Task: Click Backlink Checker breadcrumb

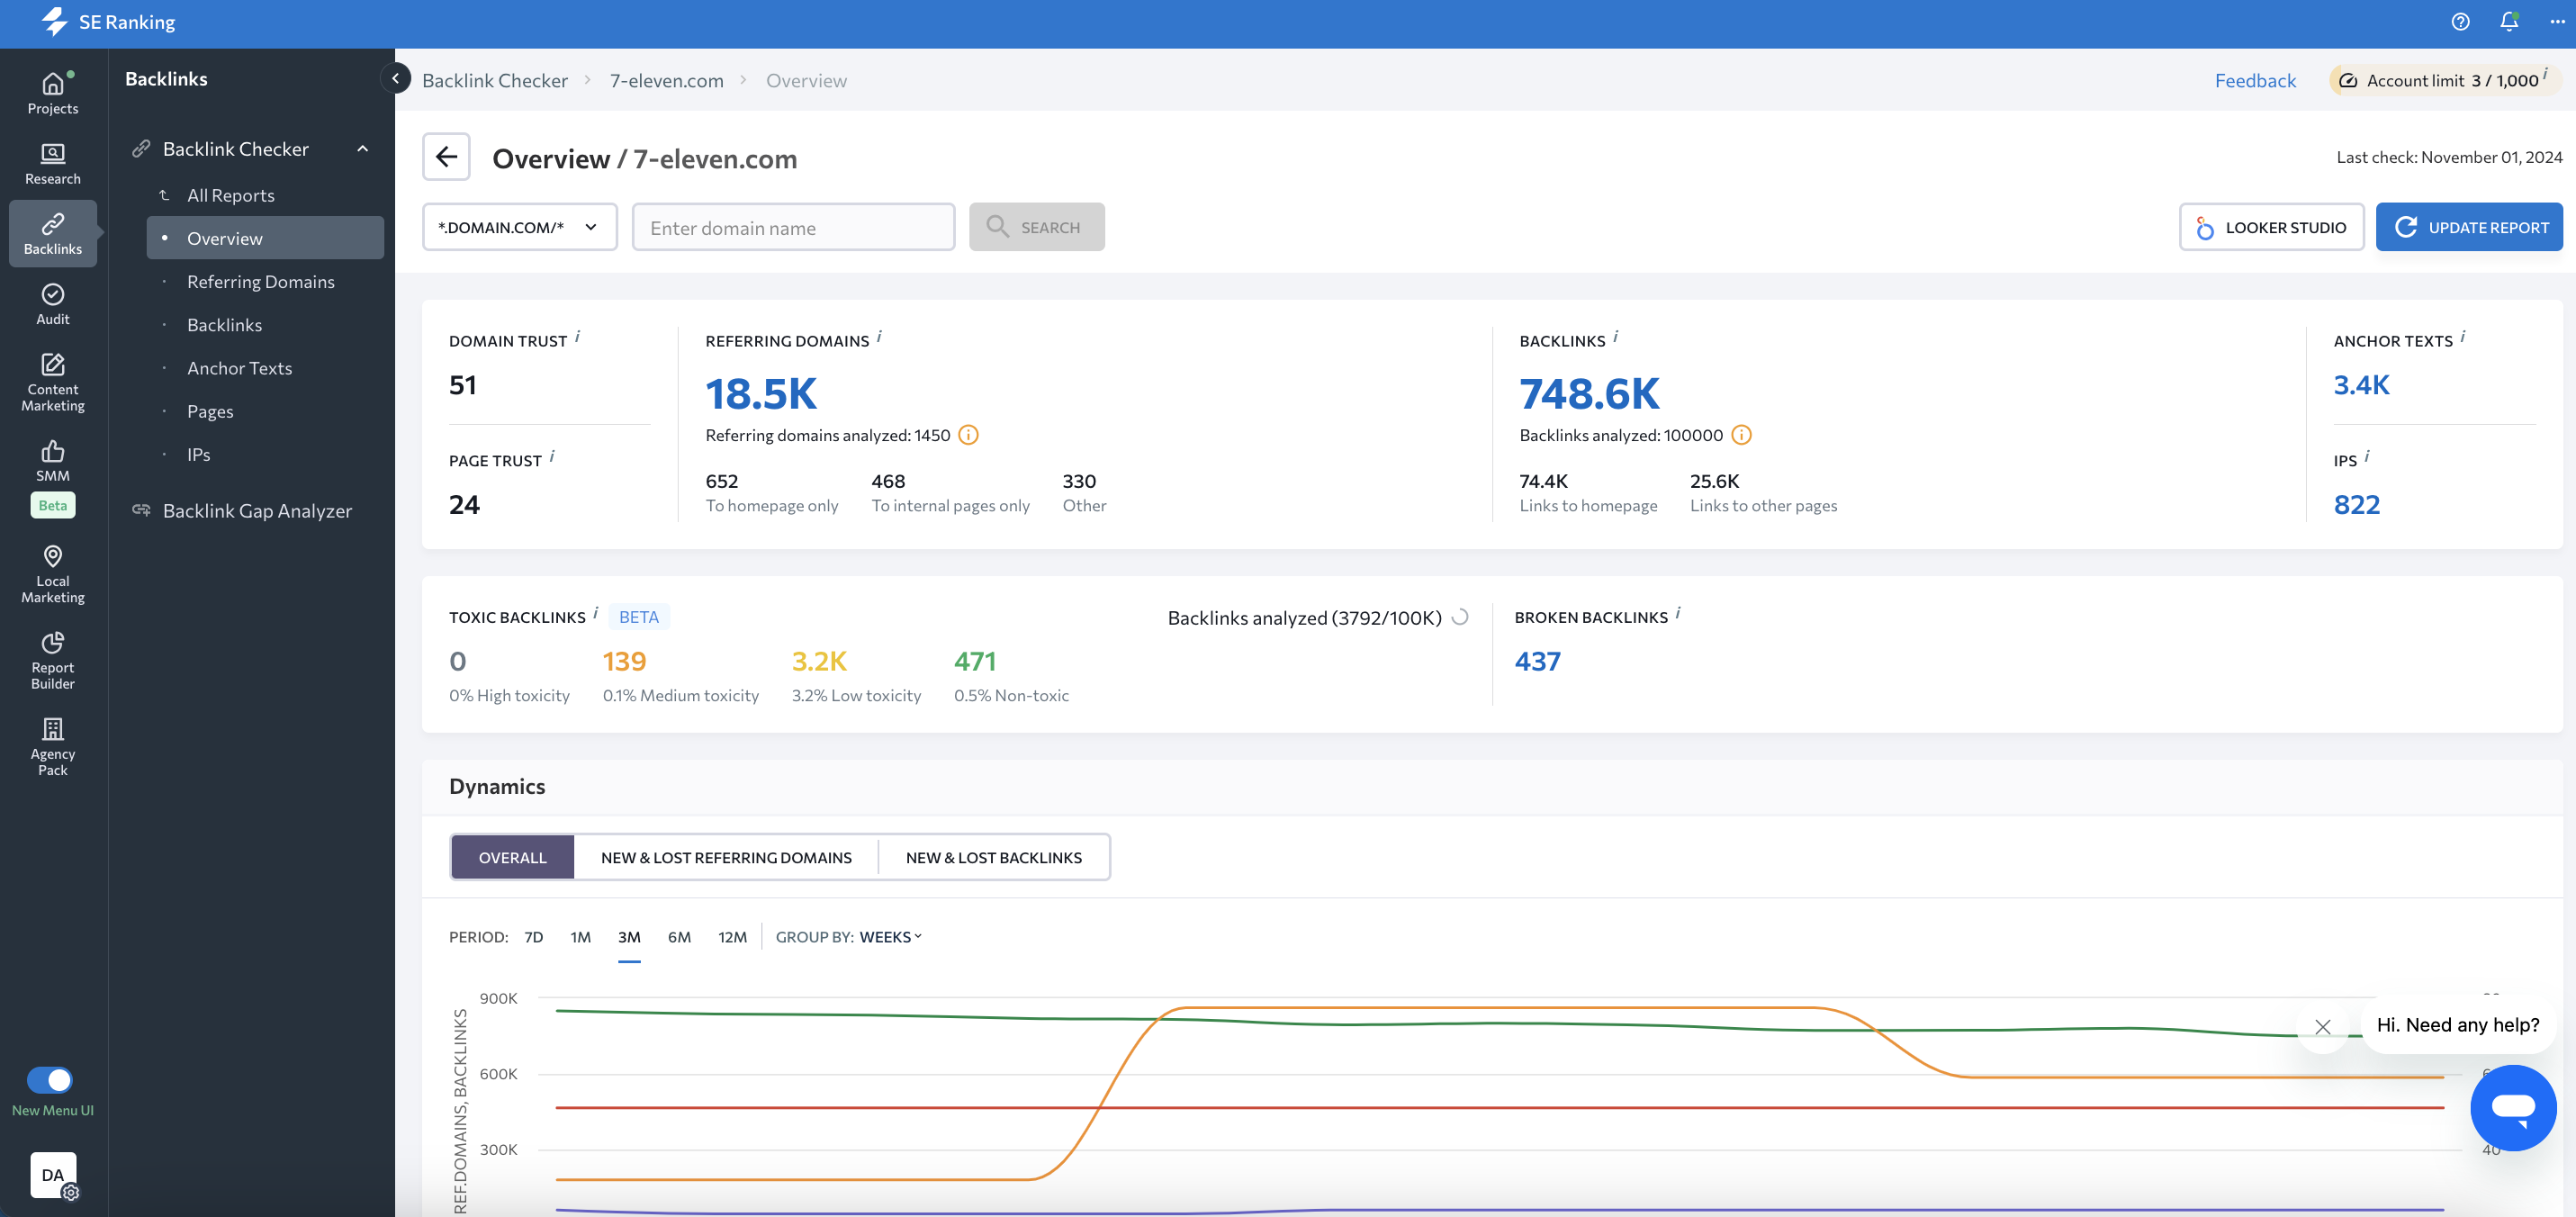Action: 495,80
